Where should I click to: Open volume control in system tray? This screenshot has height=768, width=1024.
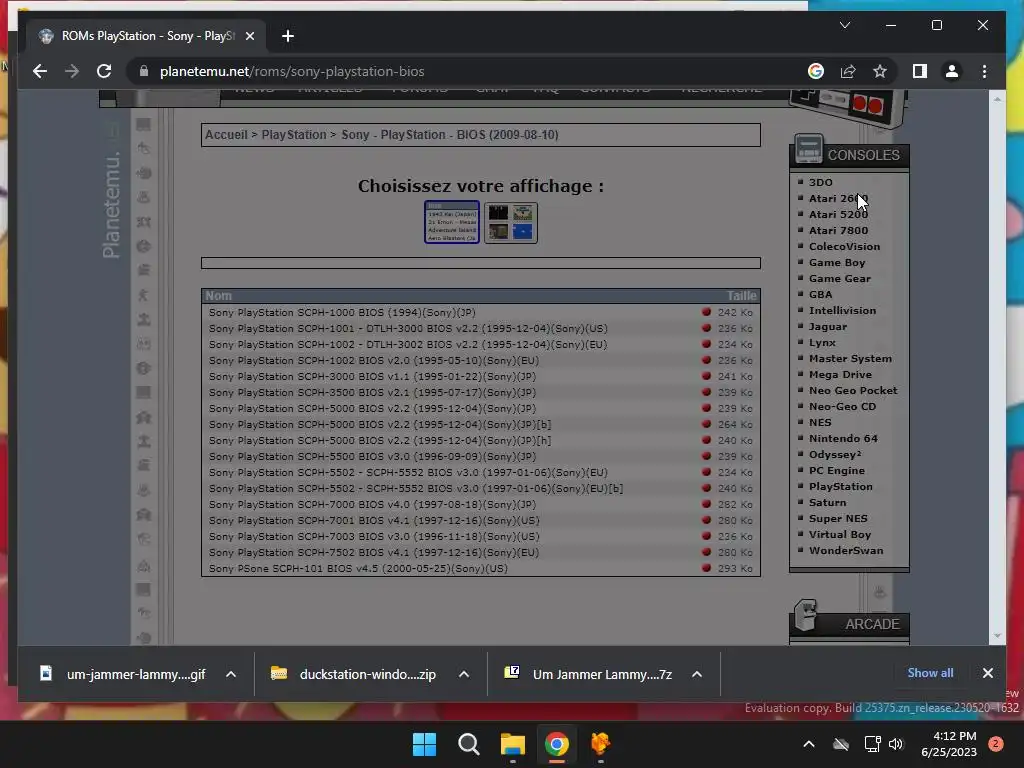896,744
